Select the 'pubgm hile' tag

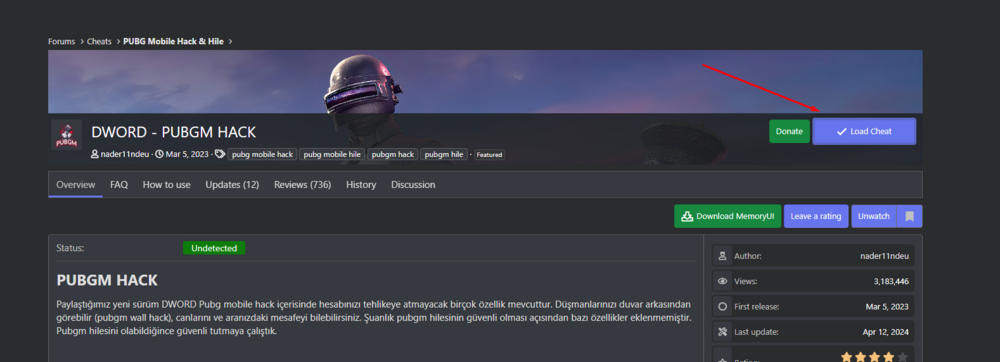point(444,154)
